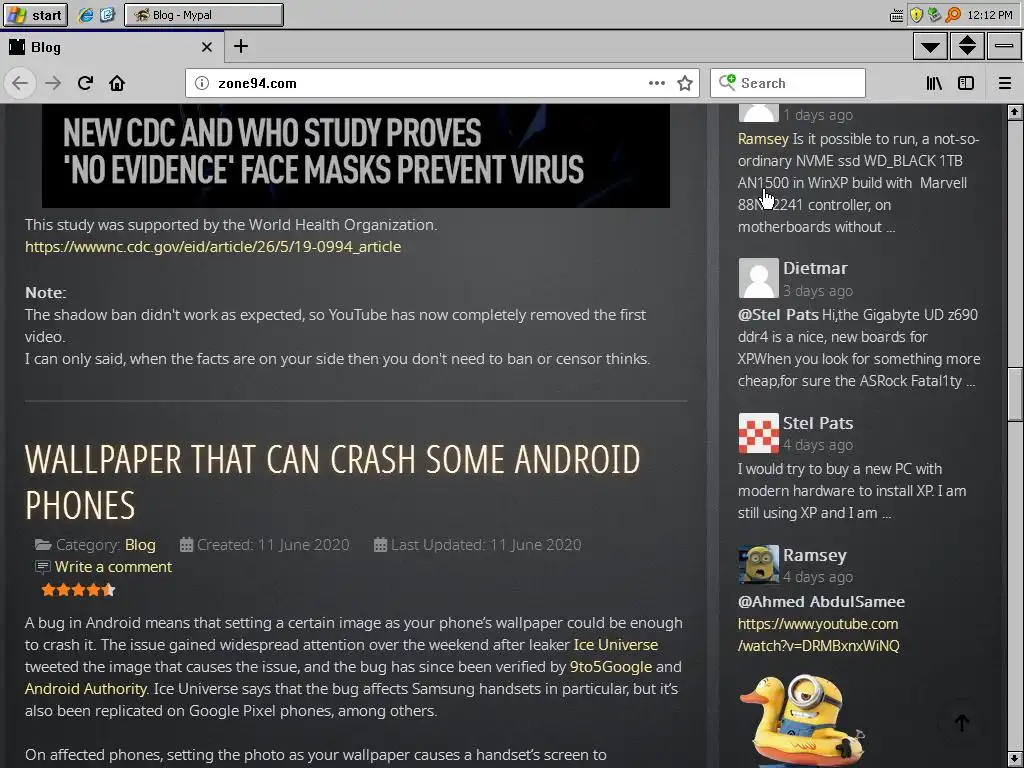The image size is (1024, 768).
Task: Open the Library bookmarks panel icon
Action: [934, 83]
